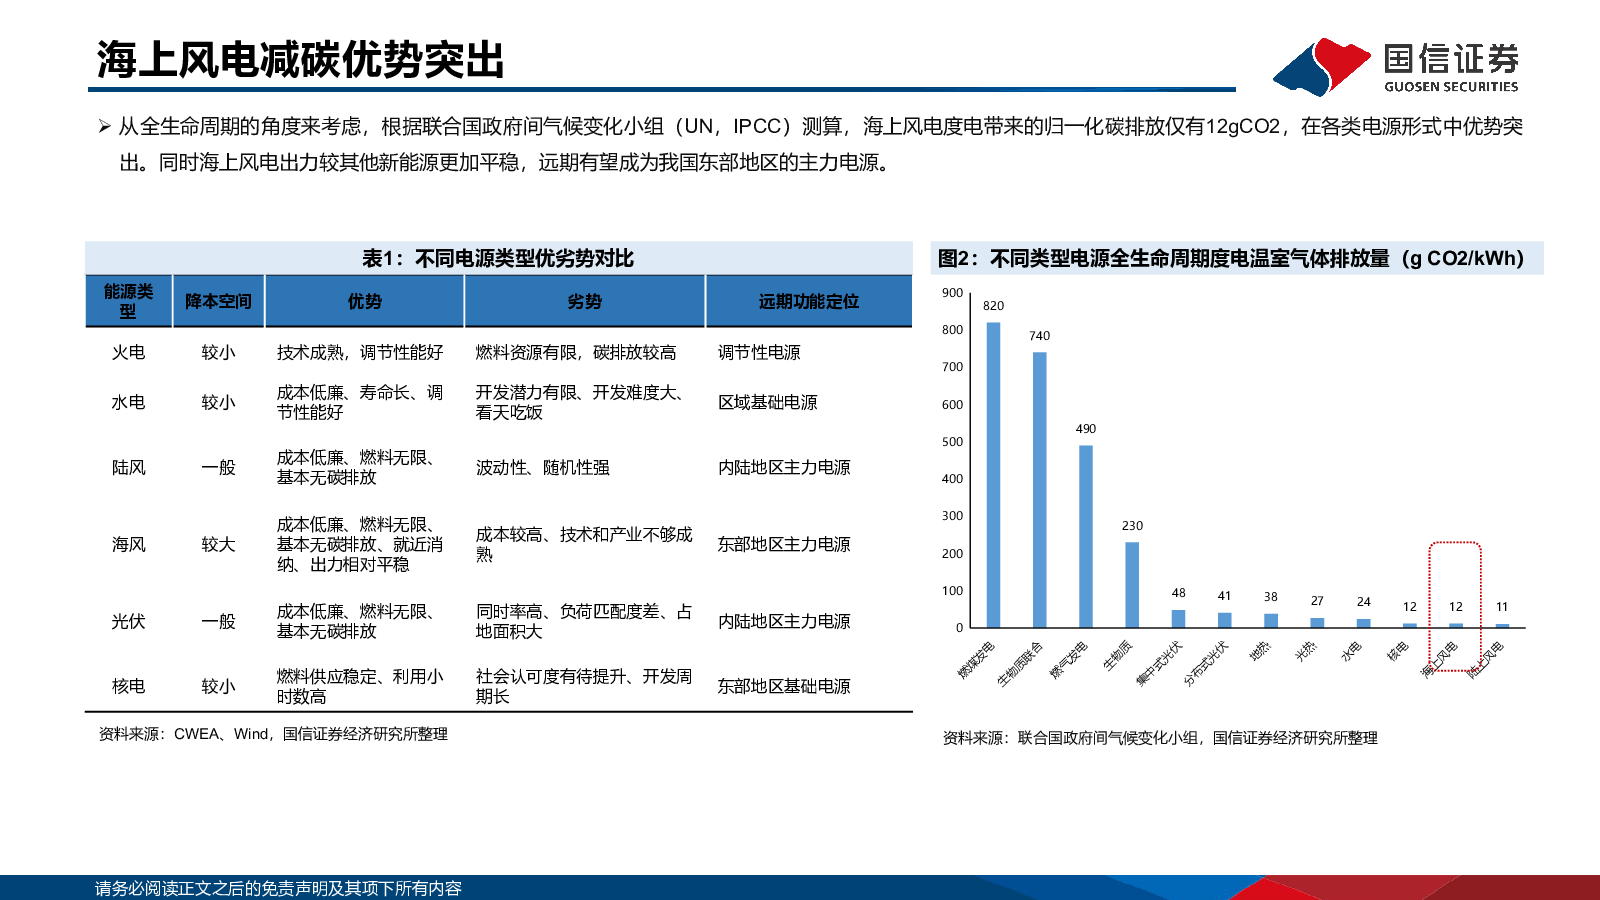Select the 海风 row label
This screenshot has height=900, width=1600.
click(128, 544)
